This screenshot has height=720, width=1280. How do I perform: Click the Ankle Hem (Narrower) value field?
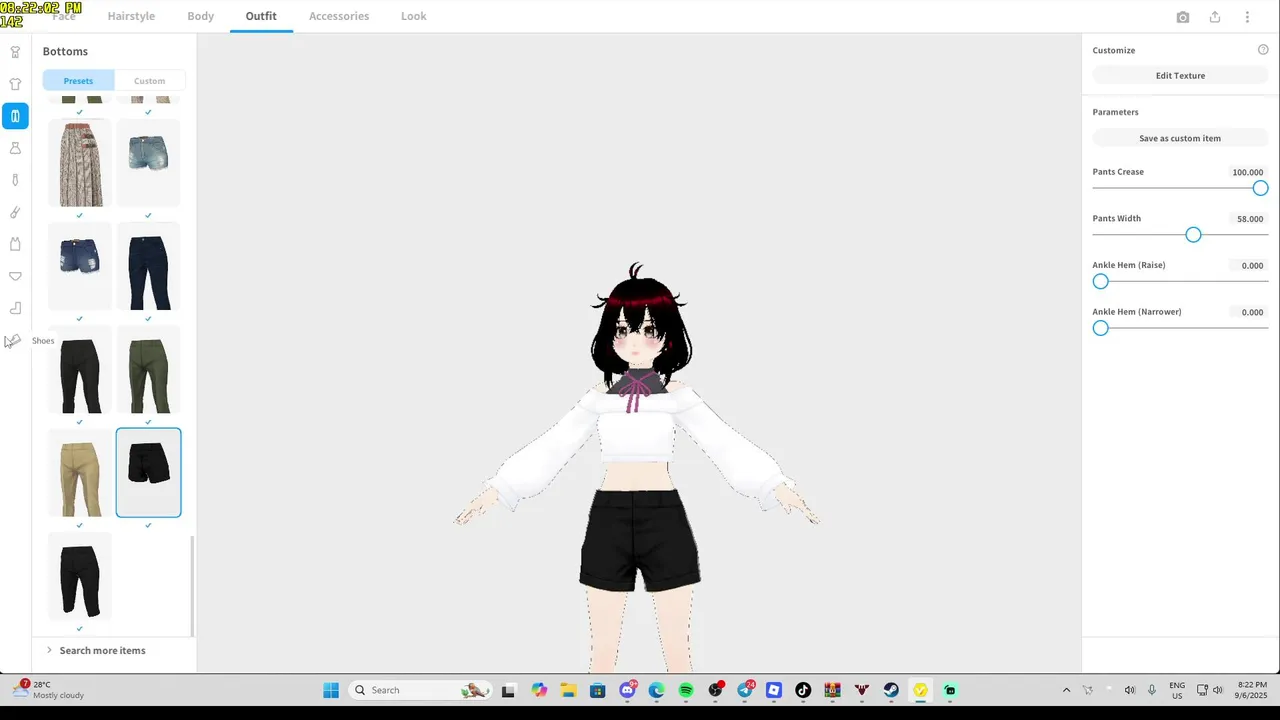(x=1248, y=312)
